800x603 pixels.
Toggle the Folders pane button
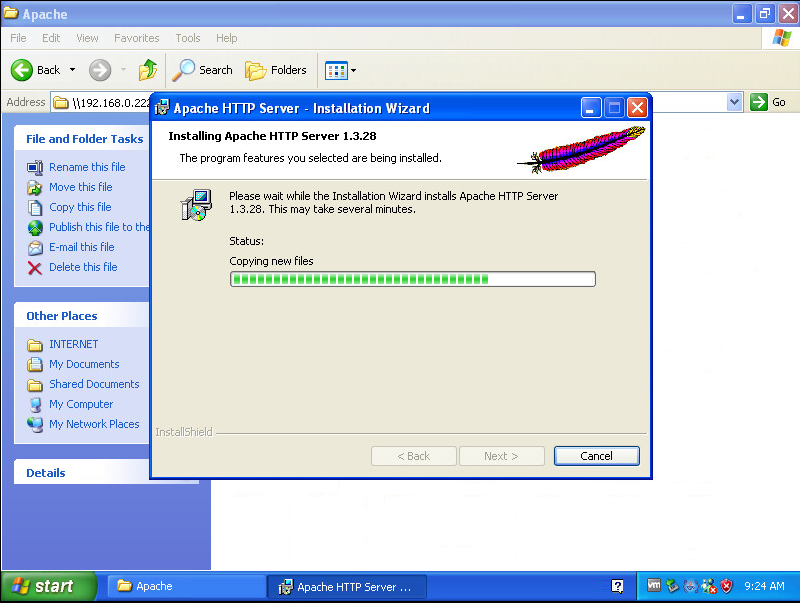(276, 70)
